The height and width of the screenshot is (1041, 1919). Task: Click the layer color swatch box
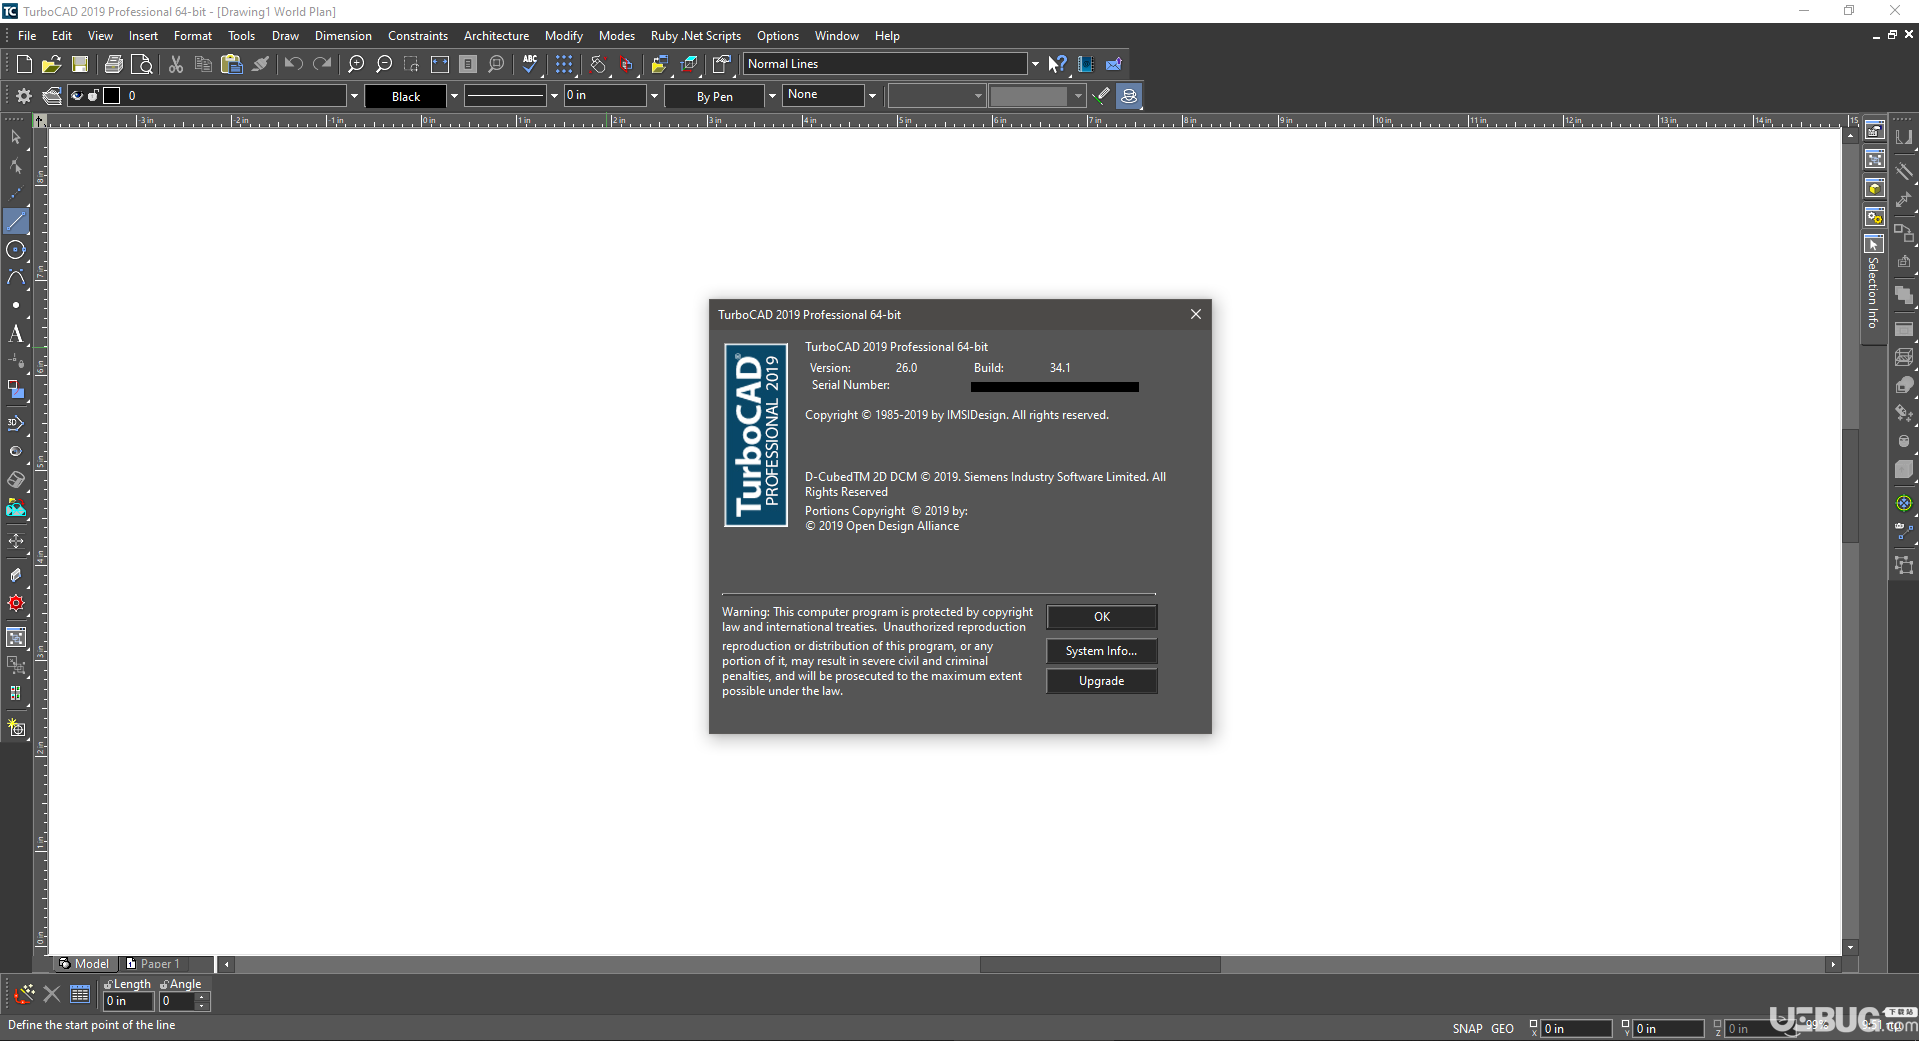coord(112,96)
